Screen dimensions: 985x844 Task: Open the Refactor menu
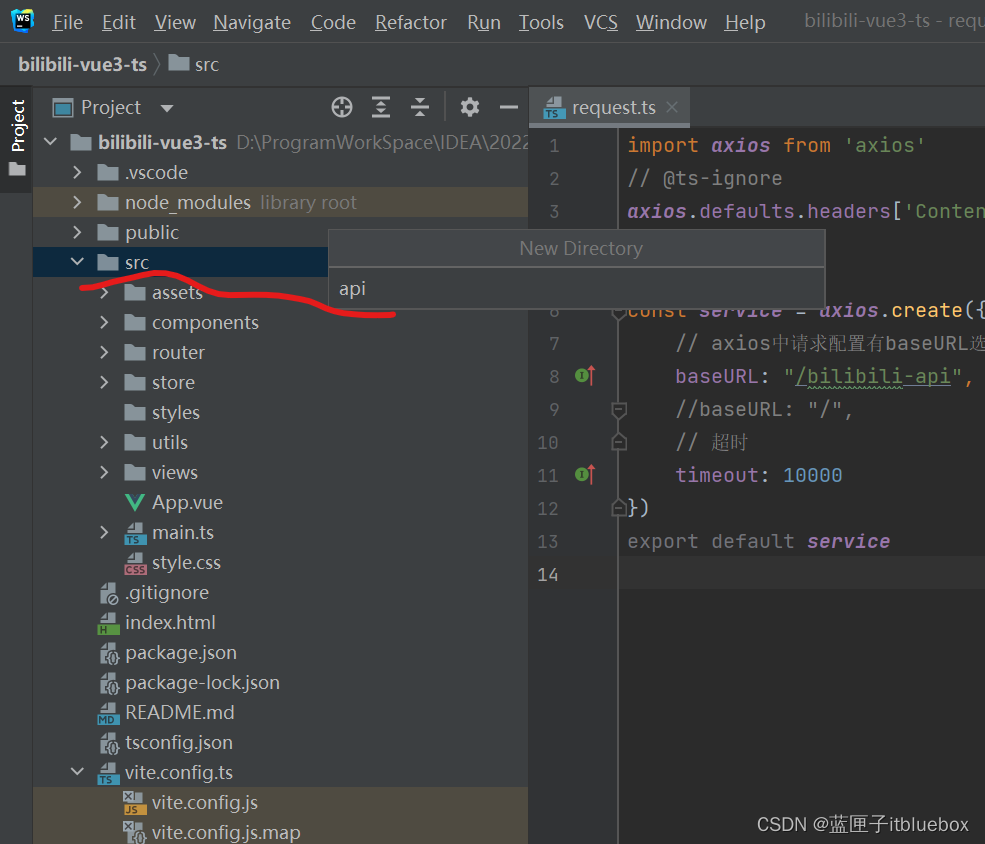point(411,23)
